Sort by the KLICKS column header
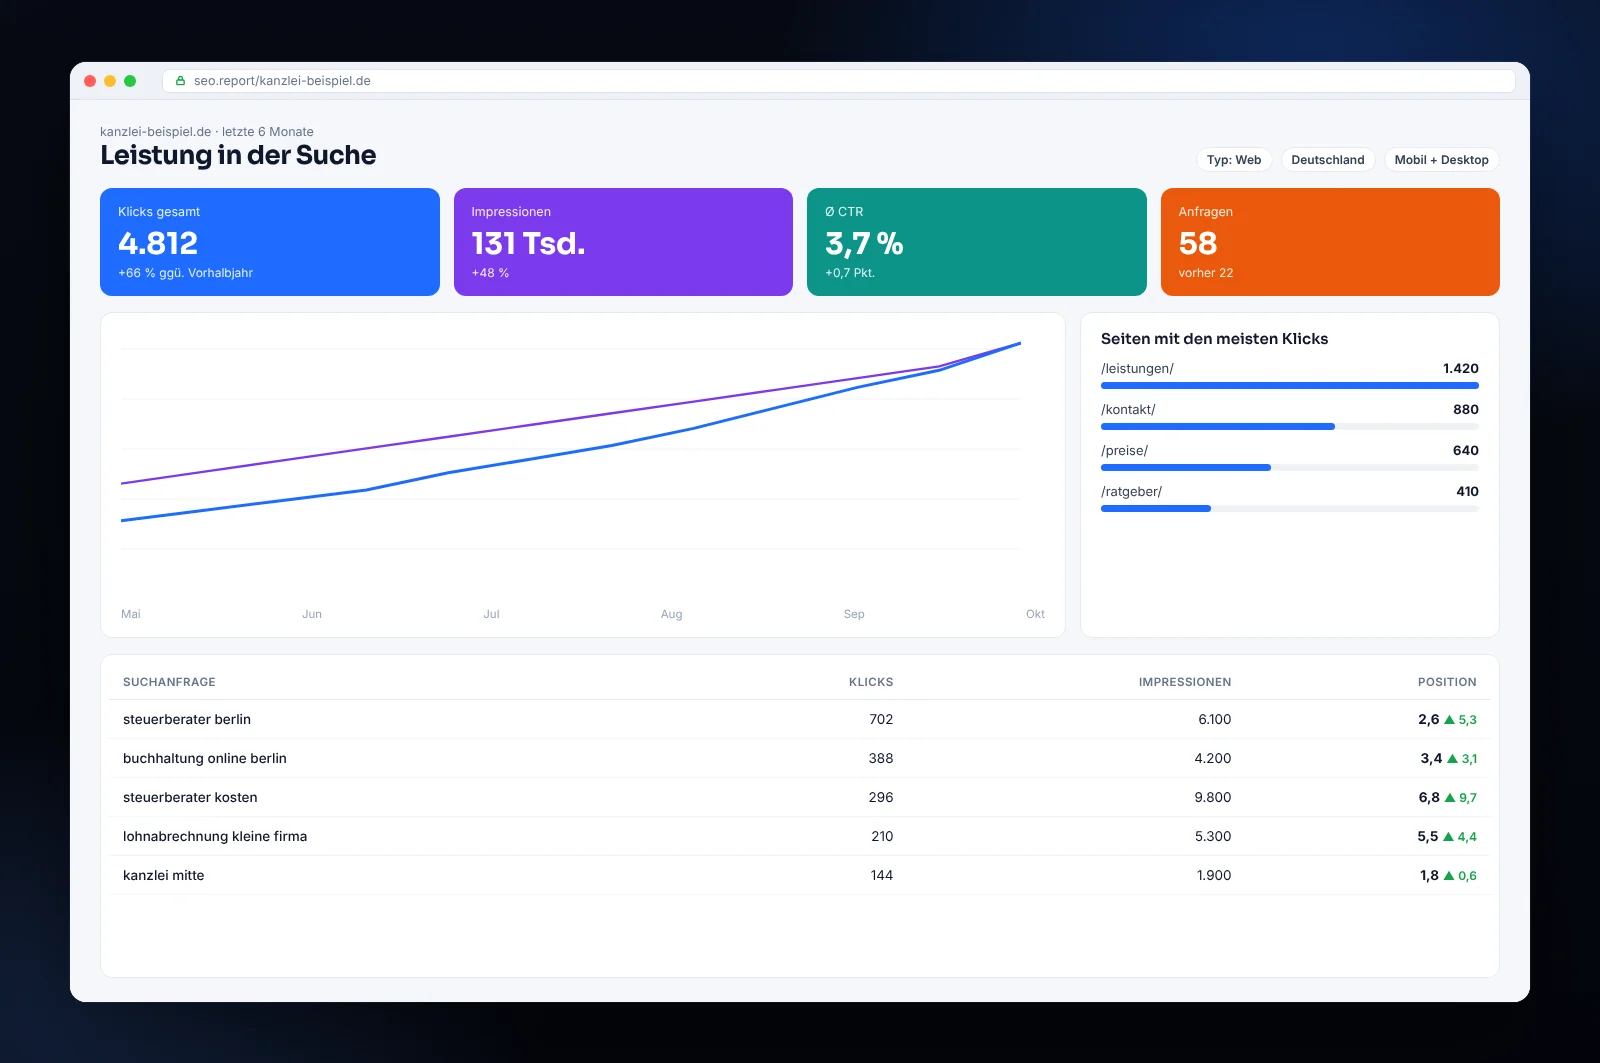 coord(871,682)
